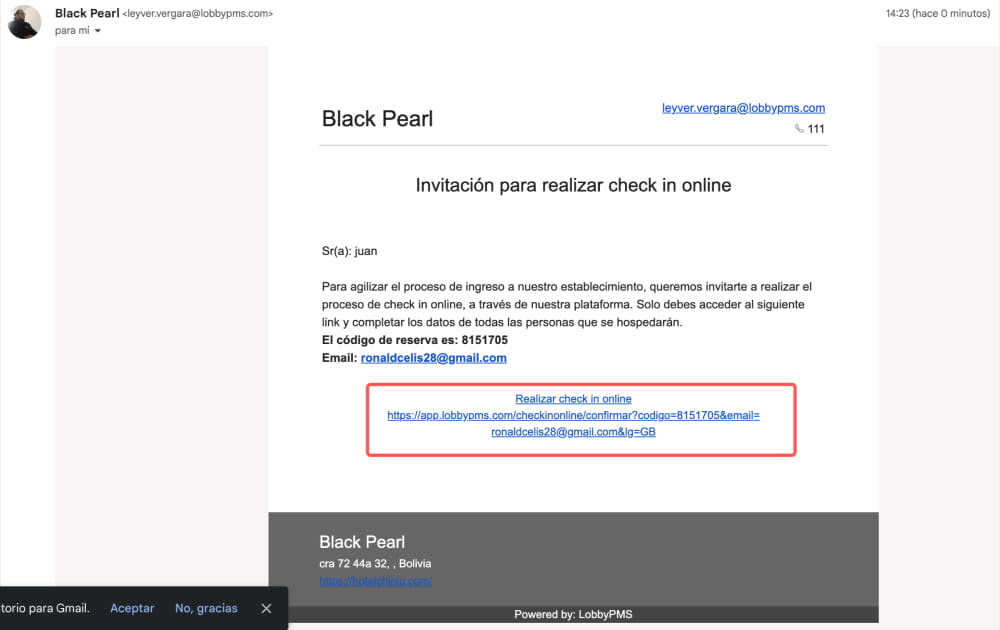This screenshot has height=630, width=1000.
Task: Open the leyver.vergara@lobbypms.com header email link
Action: pos(743,108)
